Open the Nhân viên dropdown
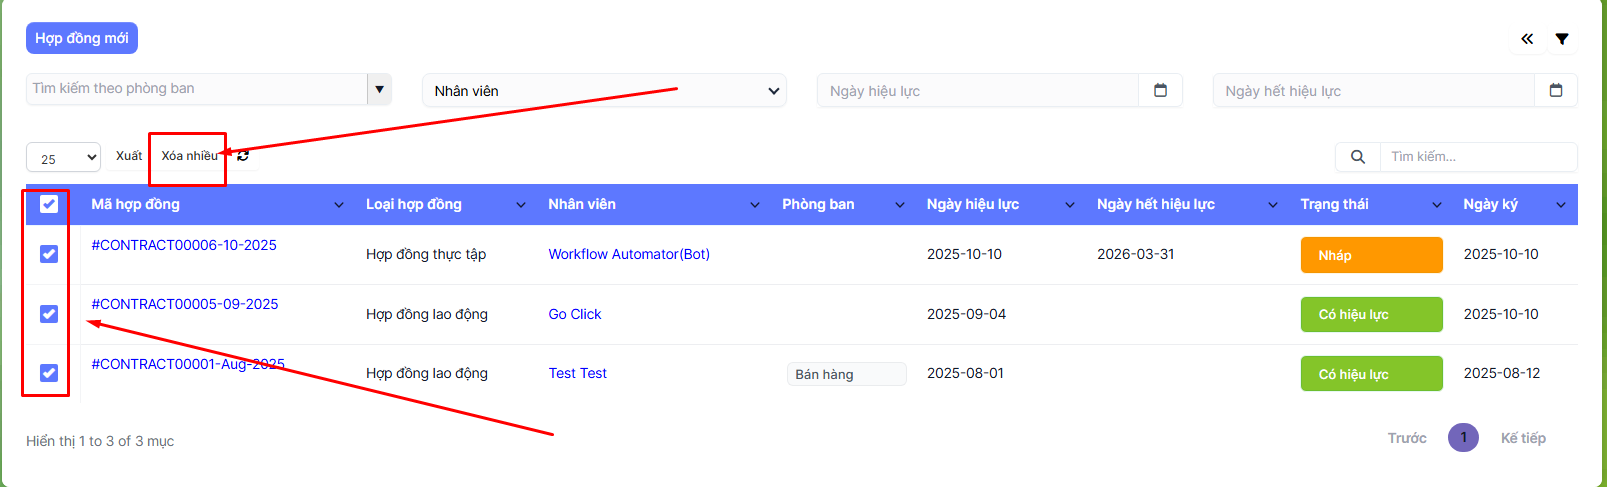The image size is (1607, 487). (x=604, y=91)
